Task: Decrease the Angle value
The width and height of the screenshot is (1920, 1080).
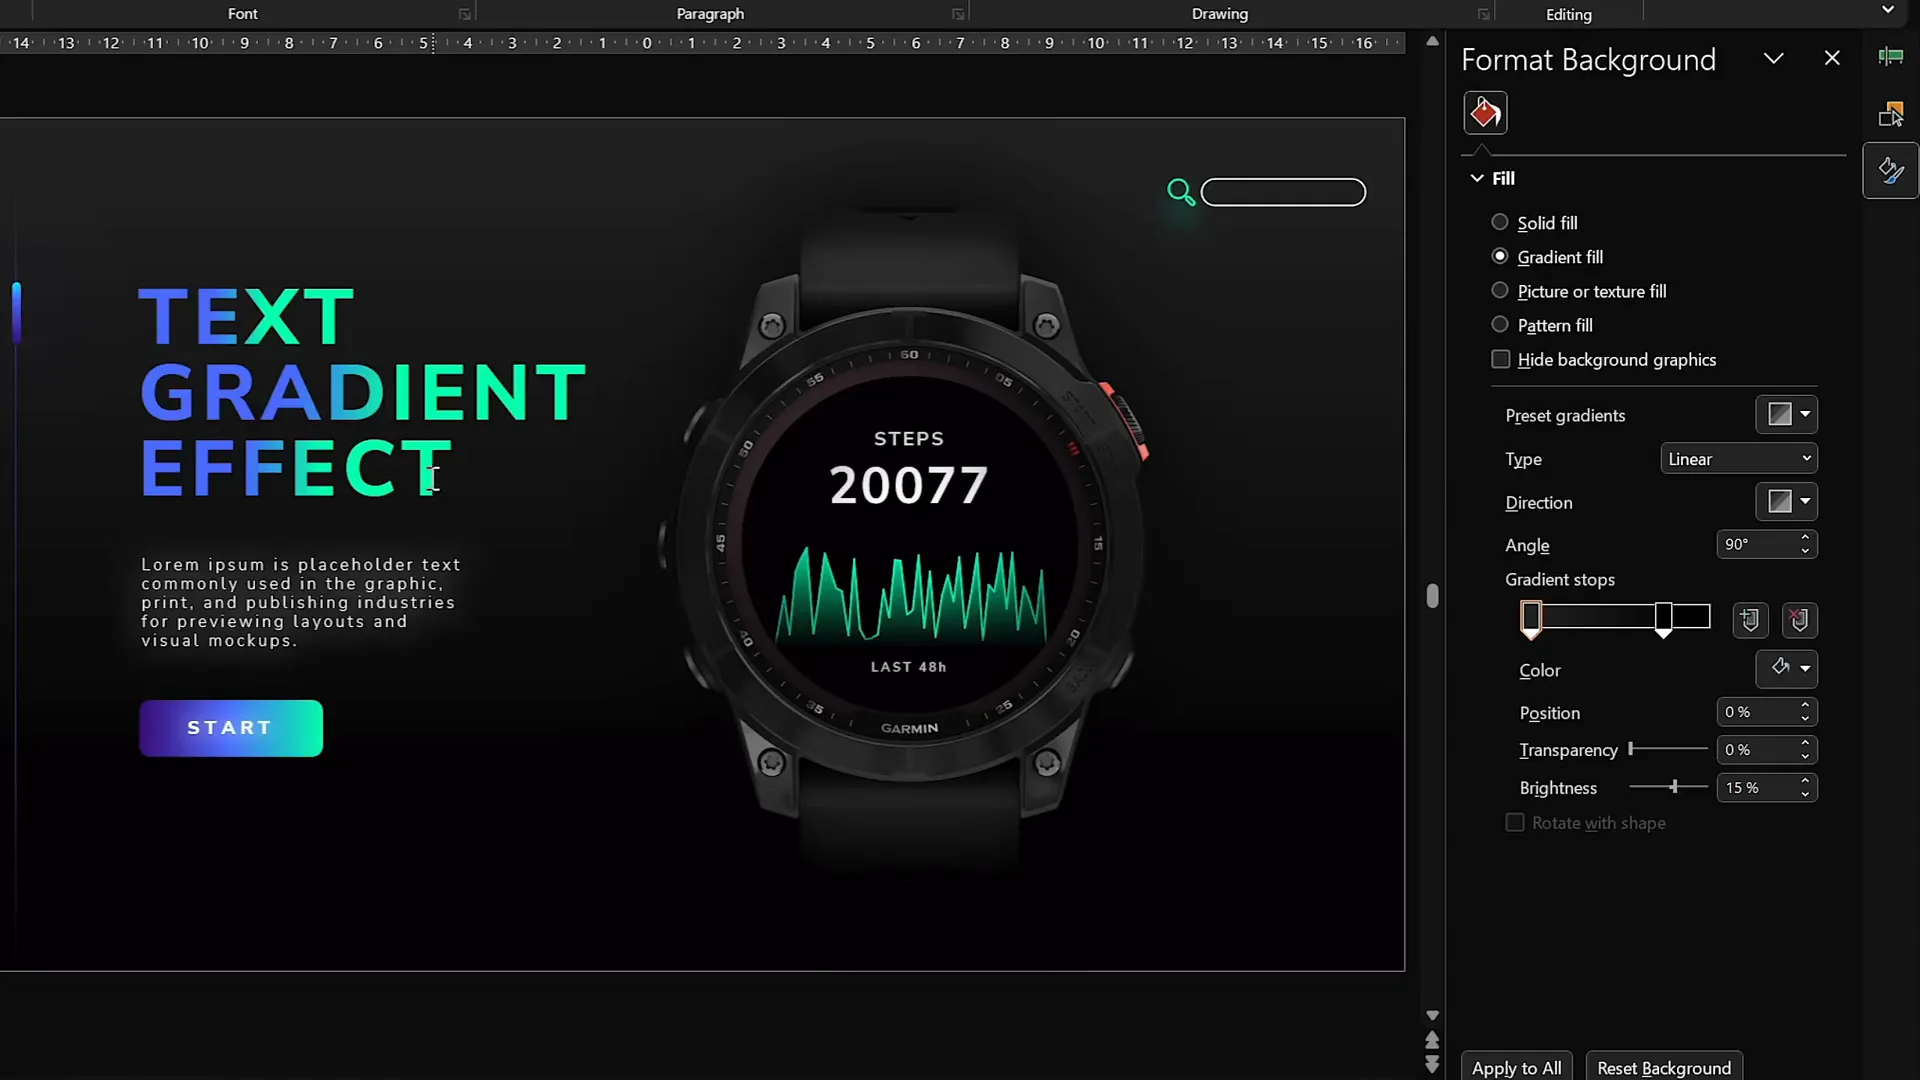Action: [1805, 551]
